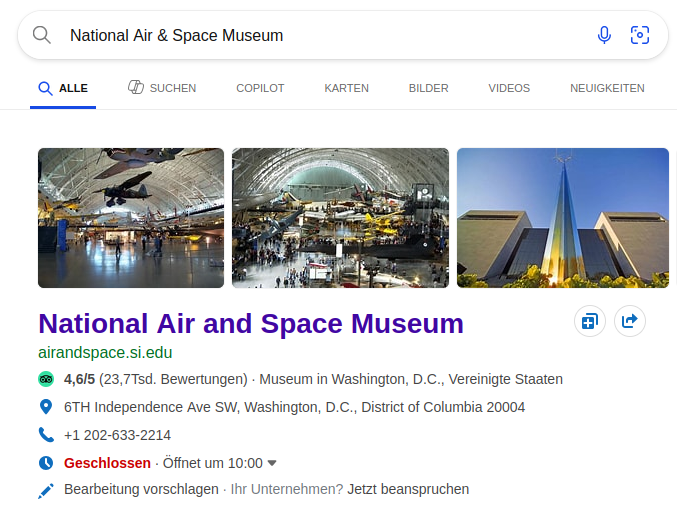Click Jetzt beanspruchen link

[x=408, y=489]
